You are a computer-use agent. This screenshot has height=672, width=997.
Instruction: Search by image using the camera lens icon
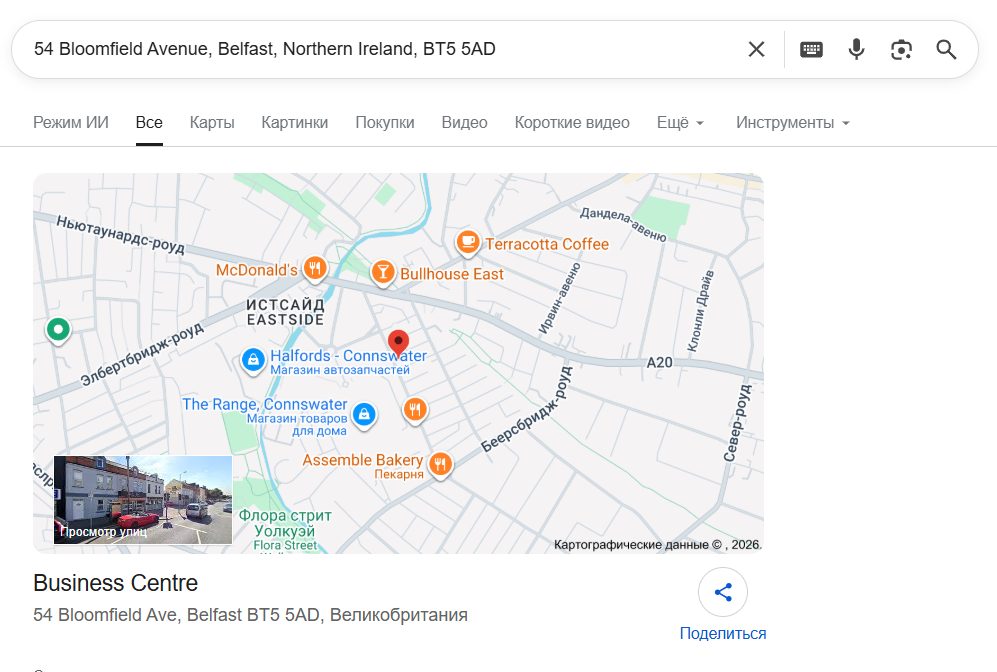coord(902,49)
